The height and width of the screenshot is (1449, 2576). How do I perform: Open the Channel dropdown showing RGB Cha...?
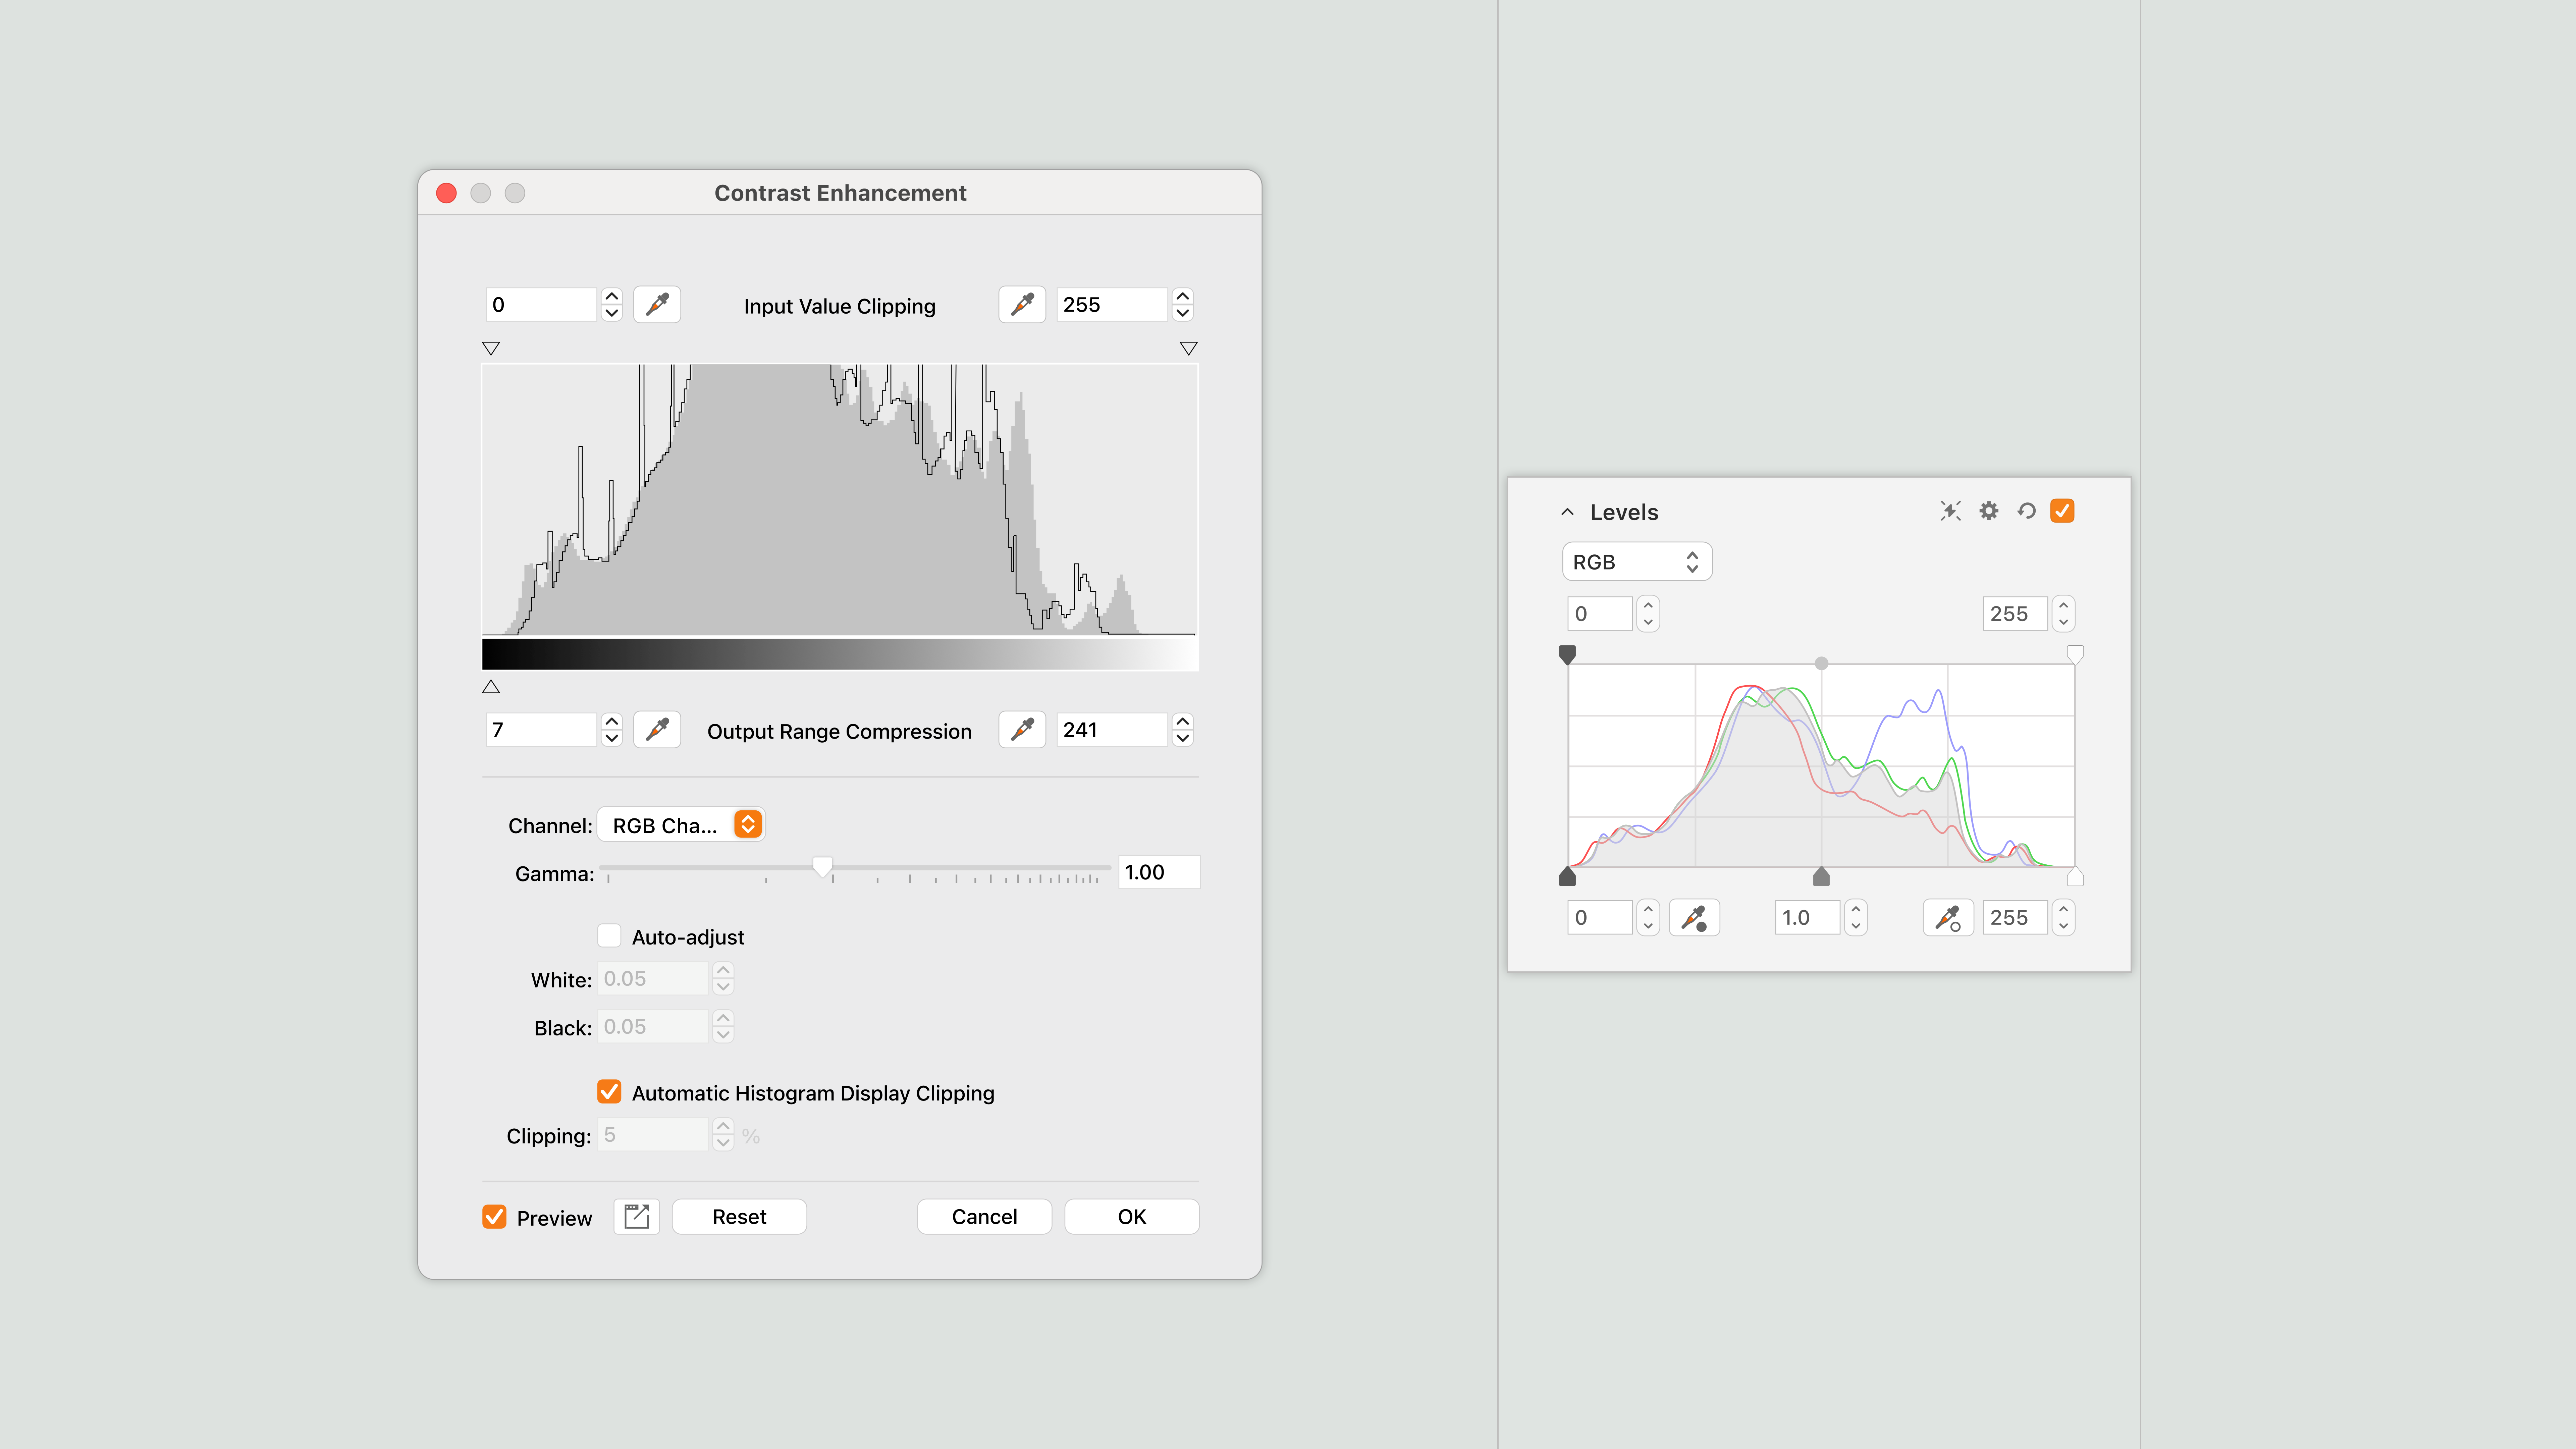pos(681,825)
